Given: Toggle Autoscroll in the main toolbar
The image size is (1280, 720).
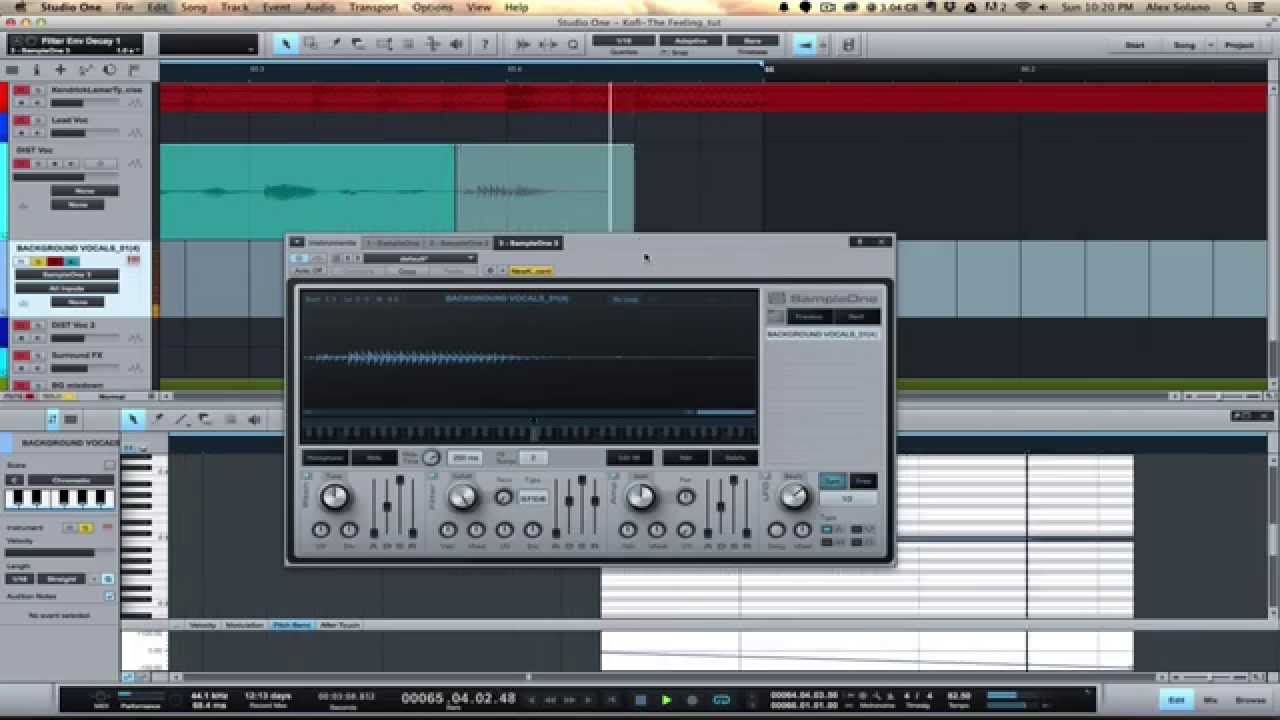Looking at the screenshot, I should (805, 44).
